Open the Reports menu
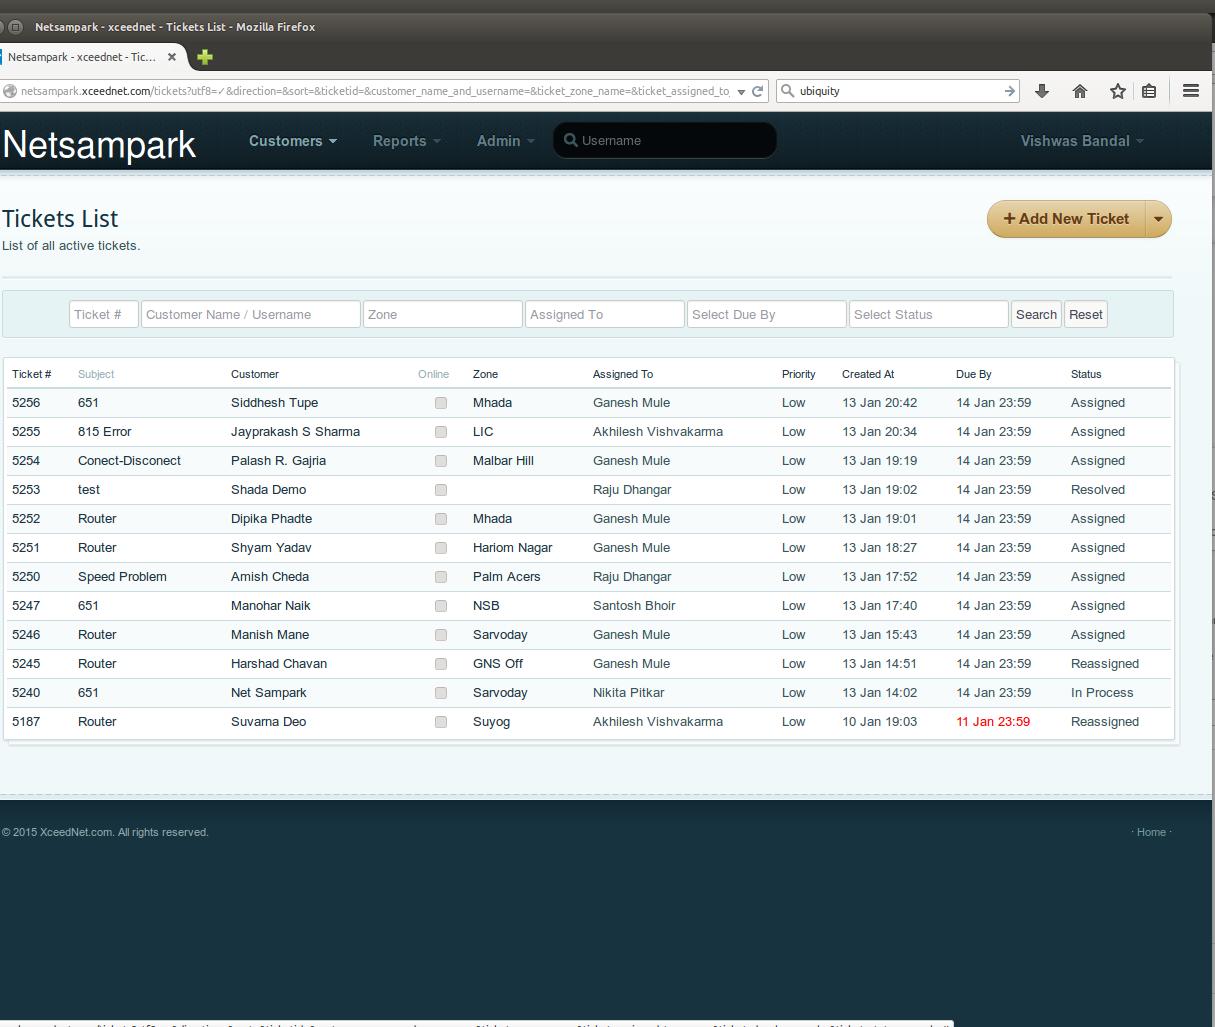This screenshot has width=1215, height=1027. pos(406,141)
